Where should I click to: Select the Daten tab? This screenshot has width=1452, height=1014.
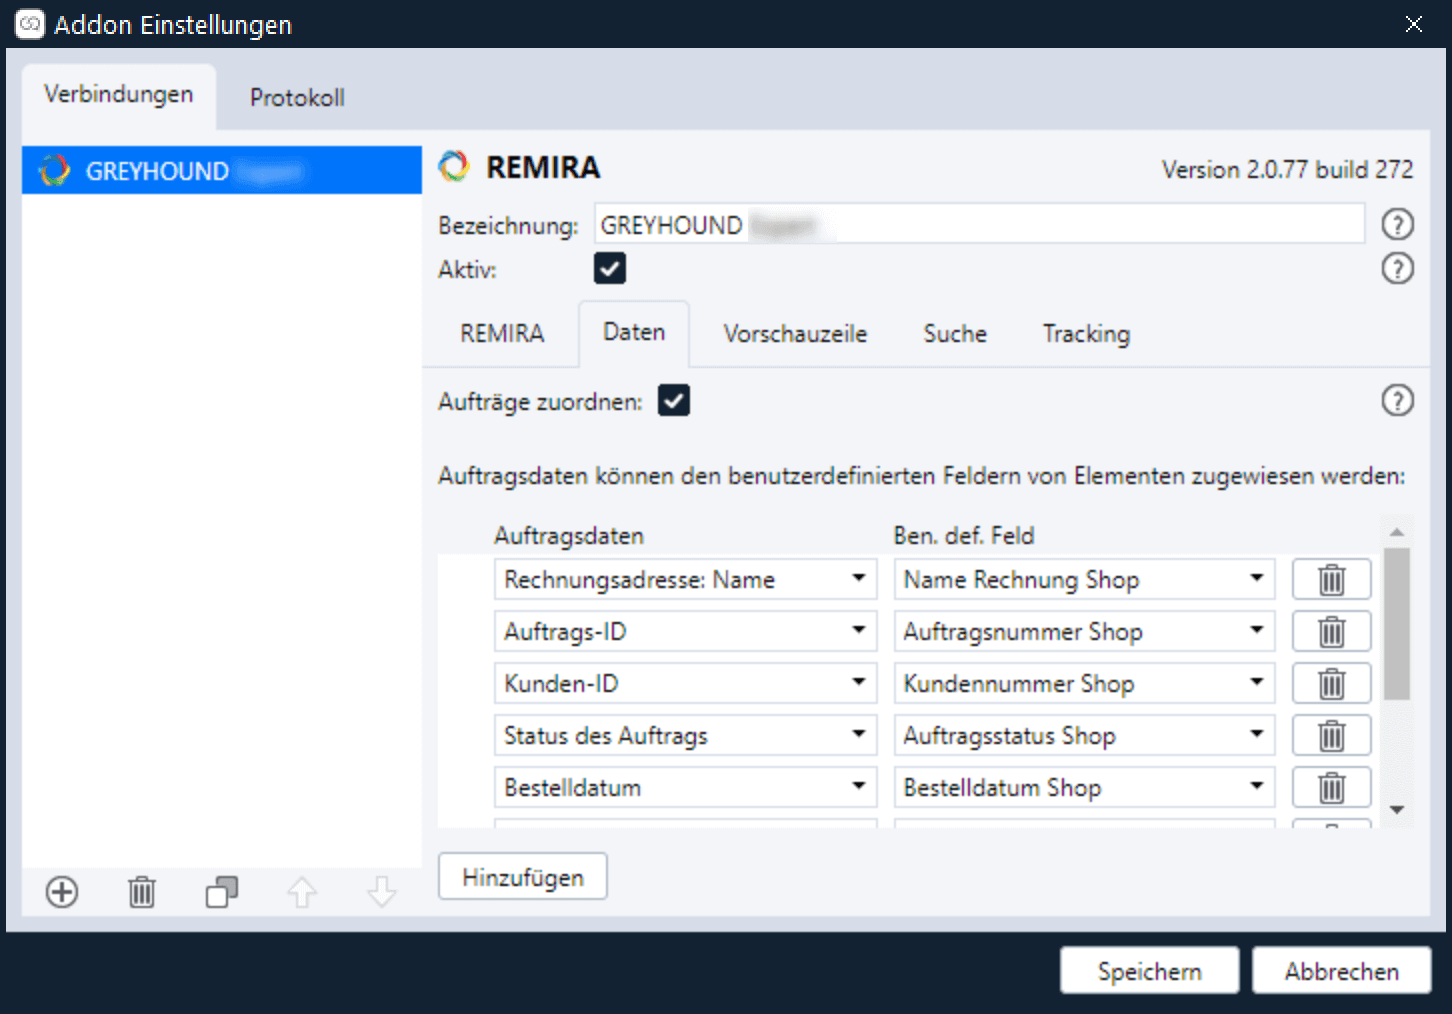coord(634,332)
